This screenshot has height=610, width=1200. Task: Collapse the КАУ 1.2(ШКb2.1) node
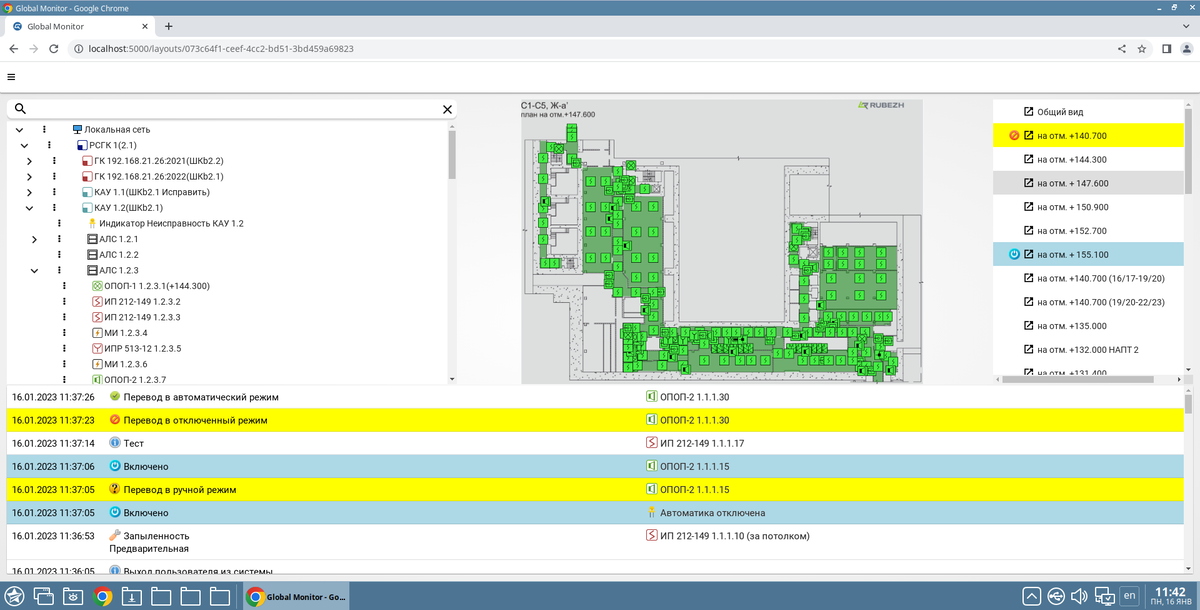pos(29,208)
